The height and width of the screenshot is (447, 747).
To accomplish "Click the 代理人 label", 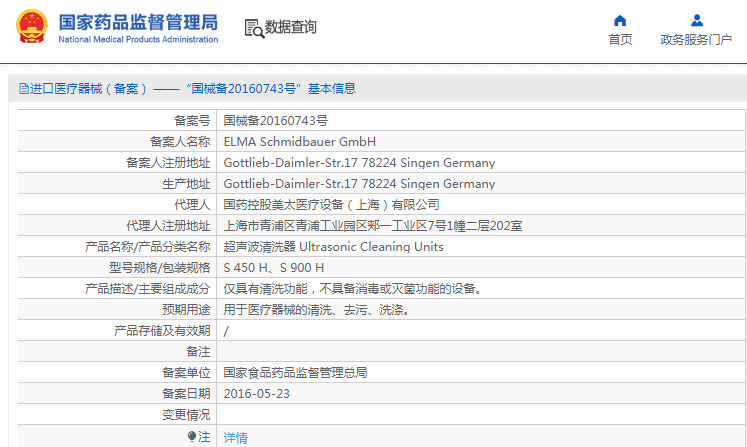I will tap(192, 204).
